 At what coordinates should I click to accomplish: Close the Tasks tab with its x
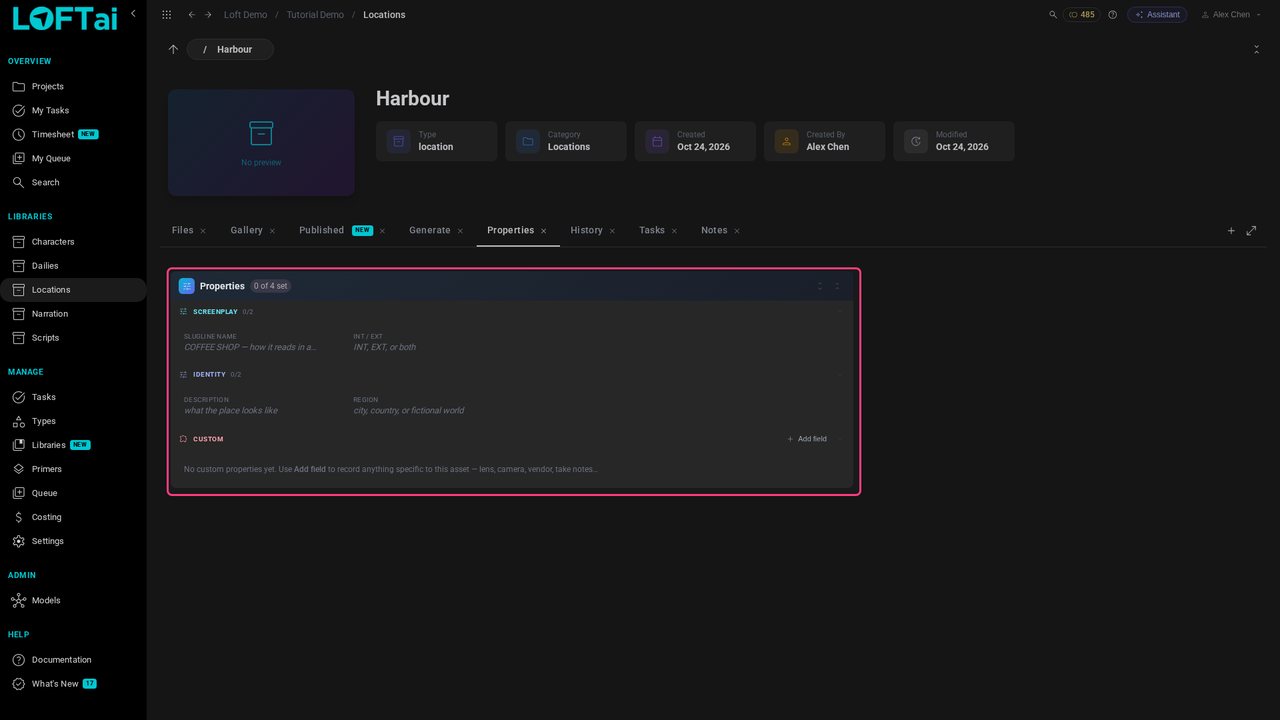pos(674,231)
